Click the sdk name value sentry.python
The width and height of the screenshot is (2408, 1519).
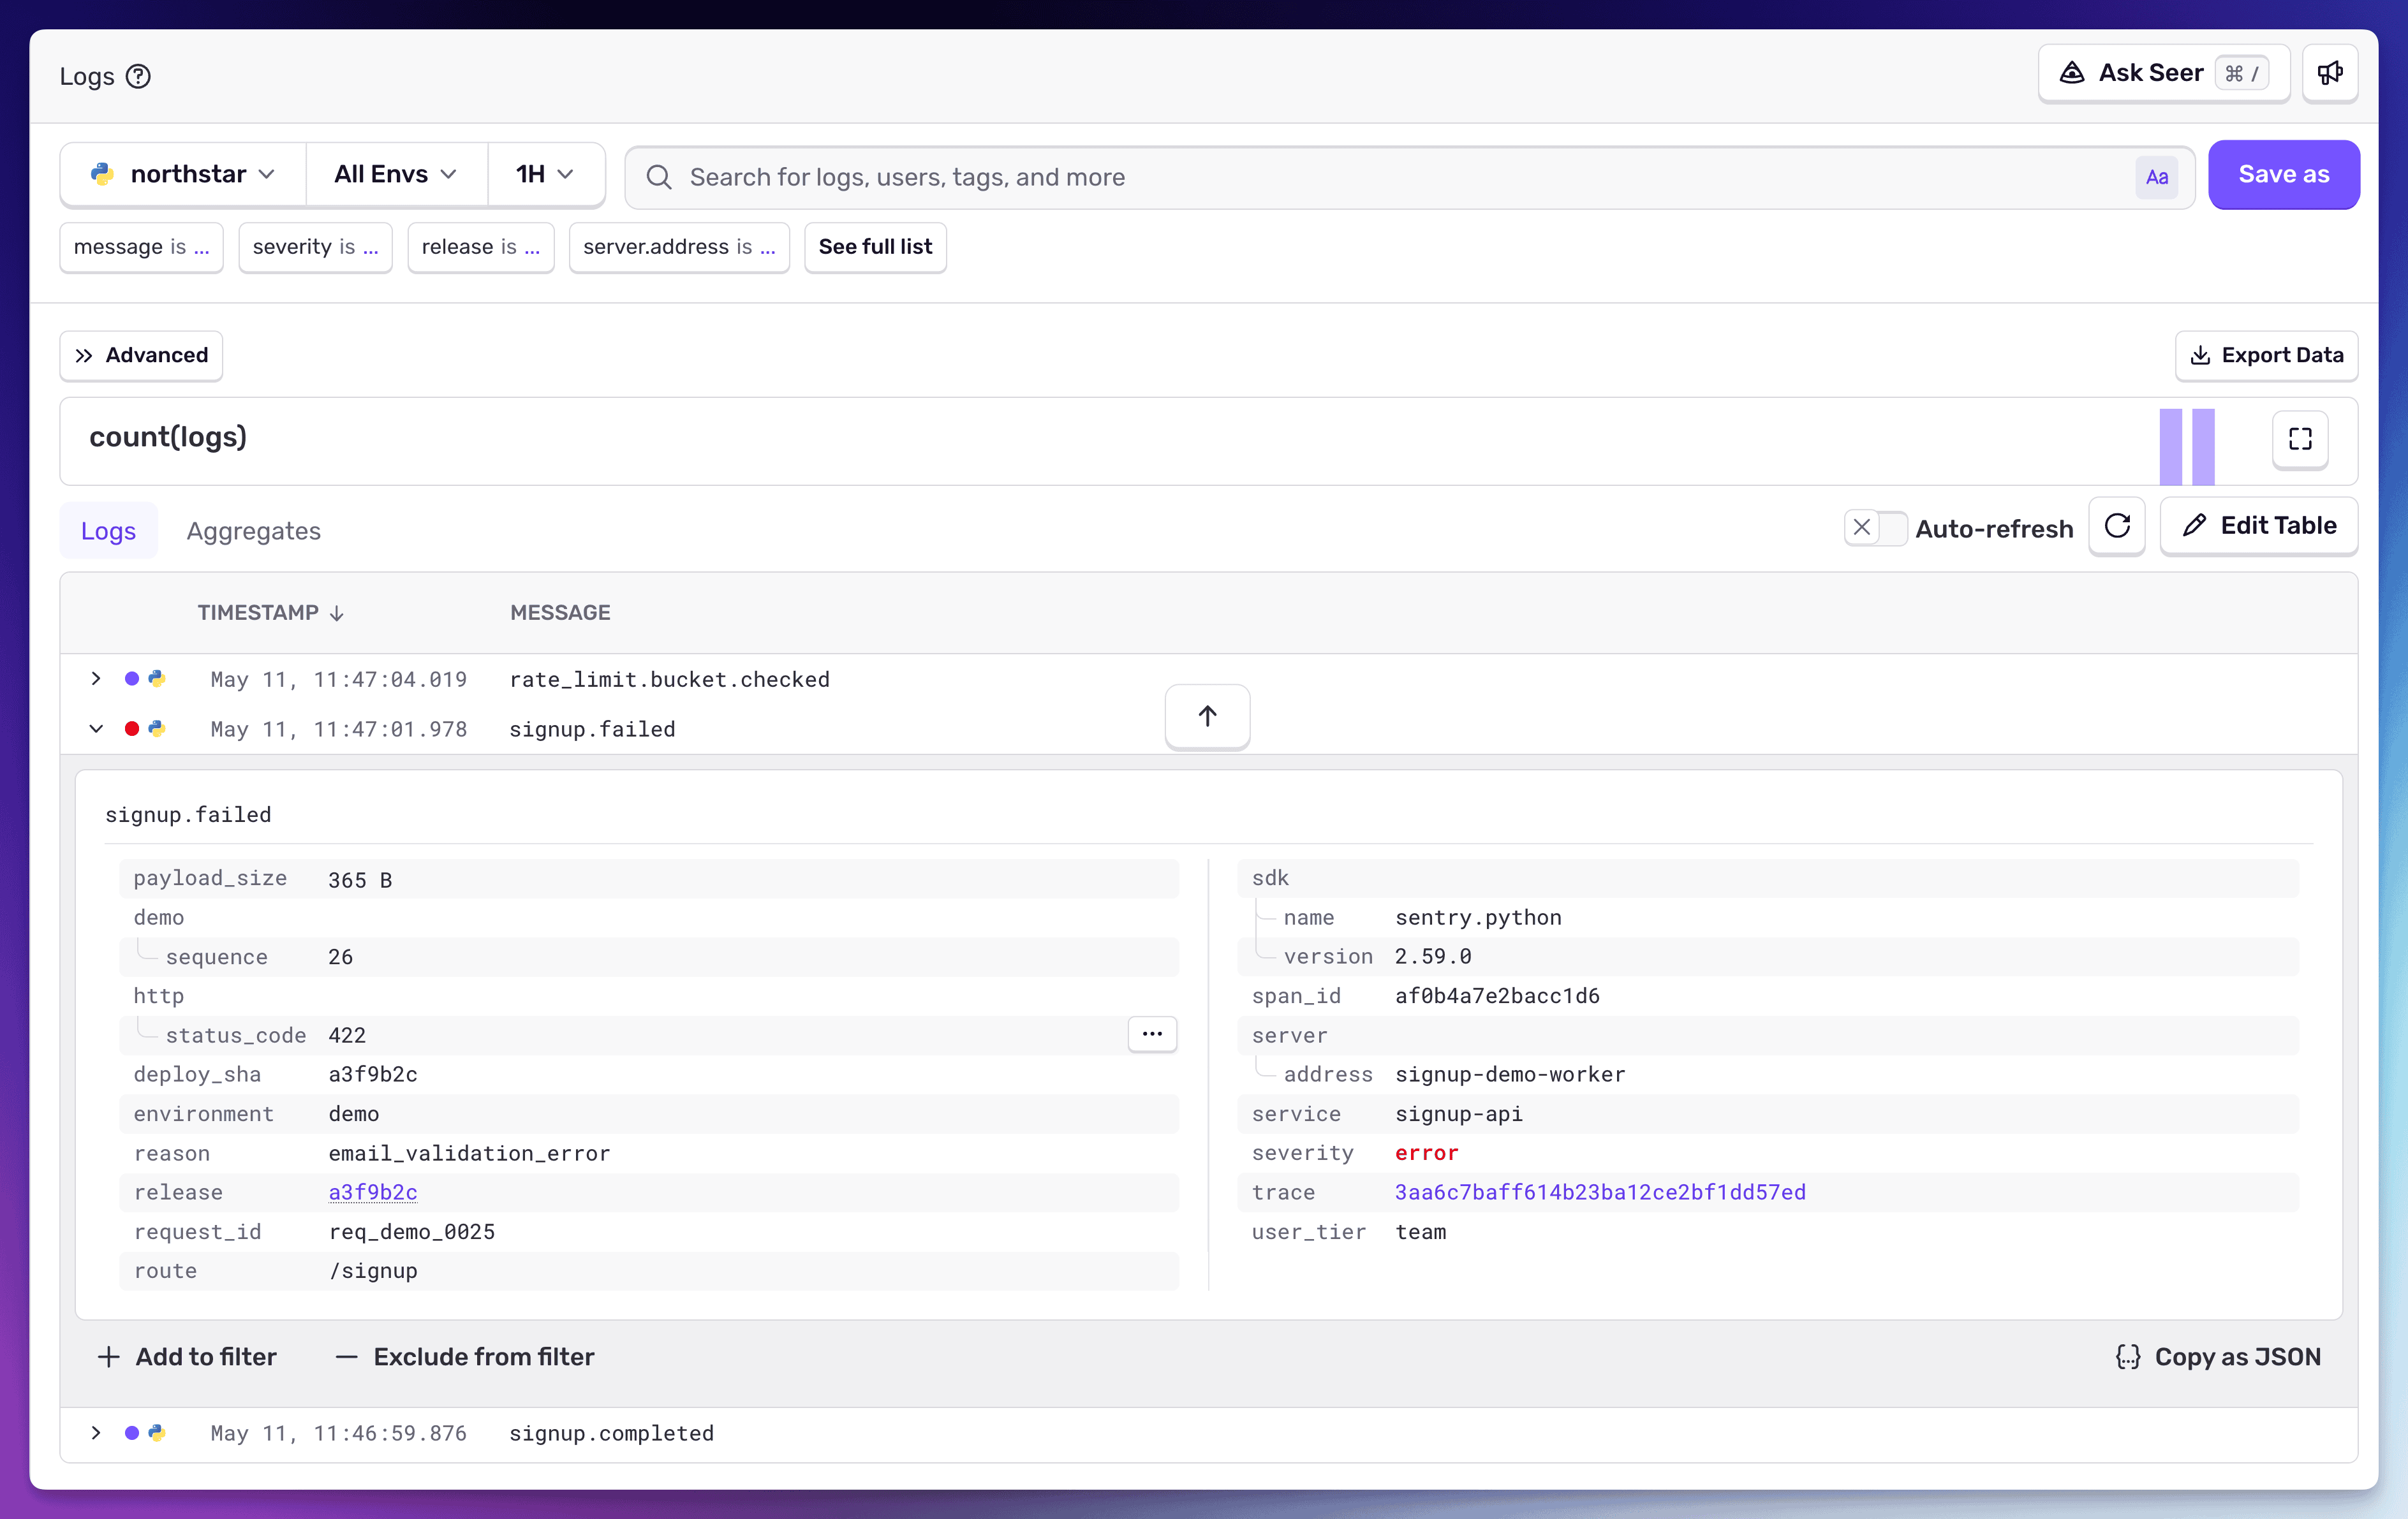1478,917
